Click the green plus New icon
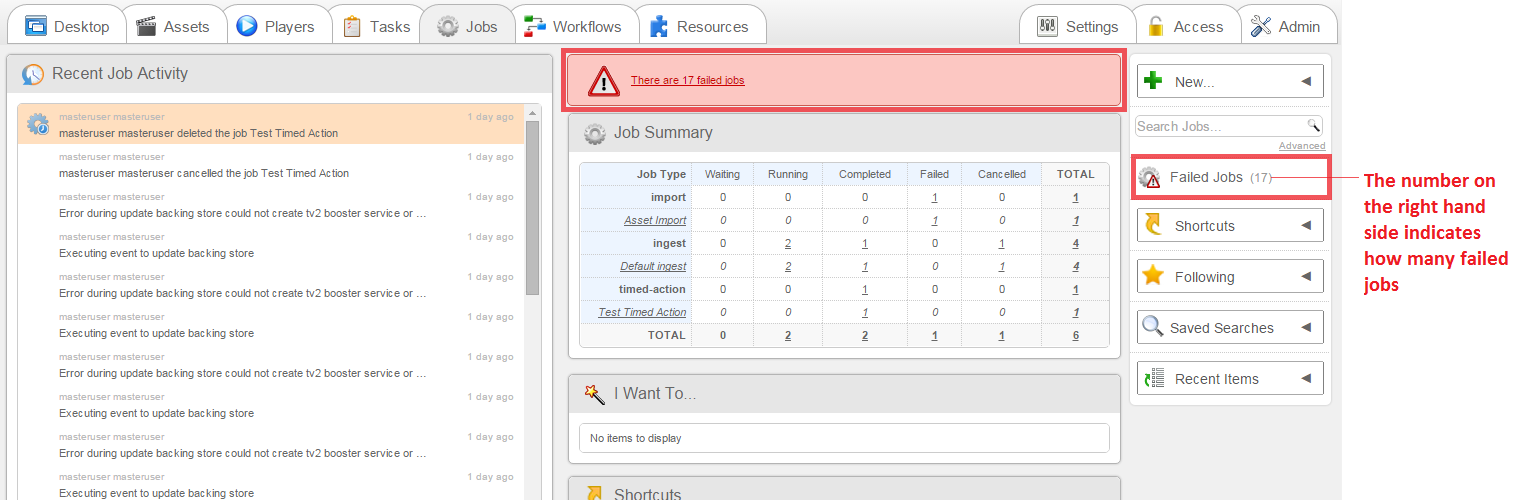The height and width of the screenshot is (502, 1519). (x=1153, y=81)
